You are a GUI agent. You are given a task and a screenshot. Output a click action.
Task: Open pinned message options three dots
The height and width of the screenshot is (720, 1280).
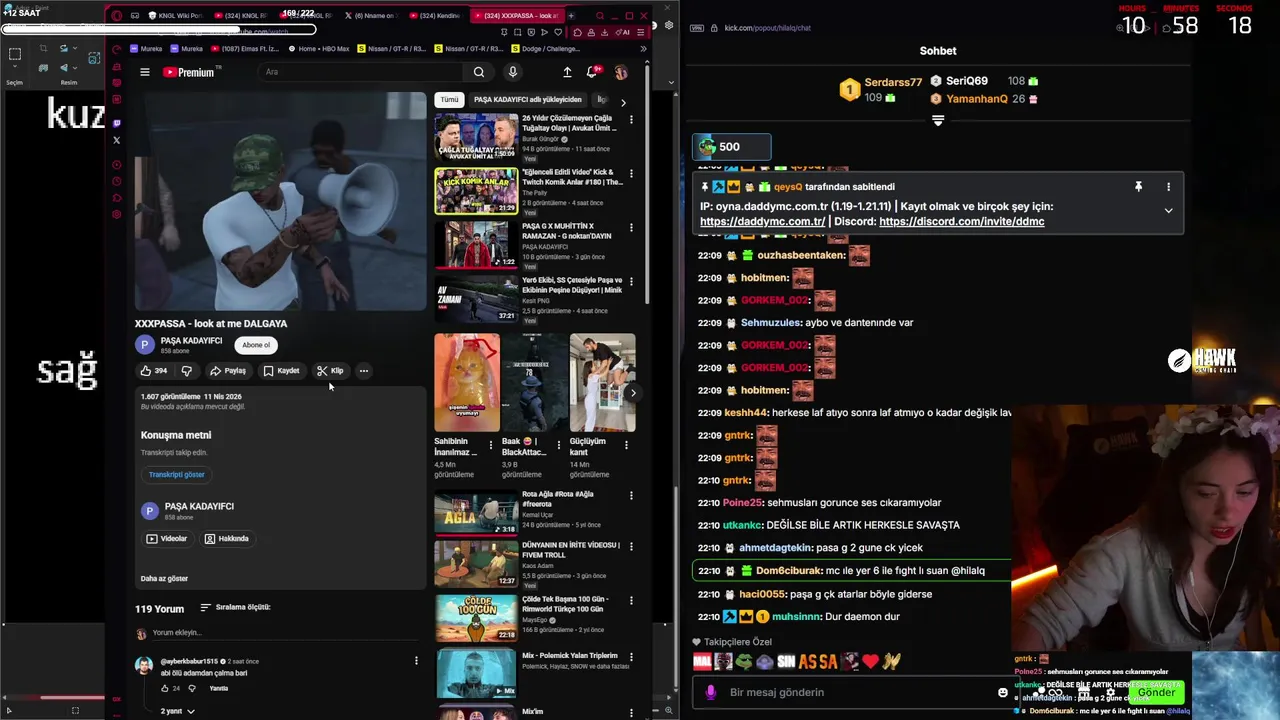(1168, 187)
